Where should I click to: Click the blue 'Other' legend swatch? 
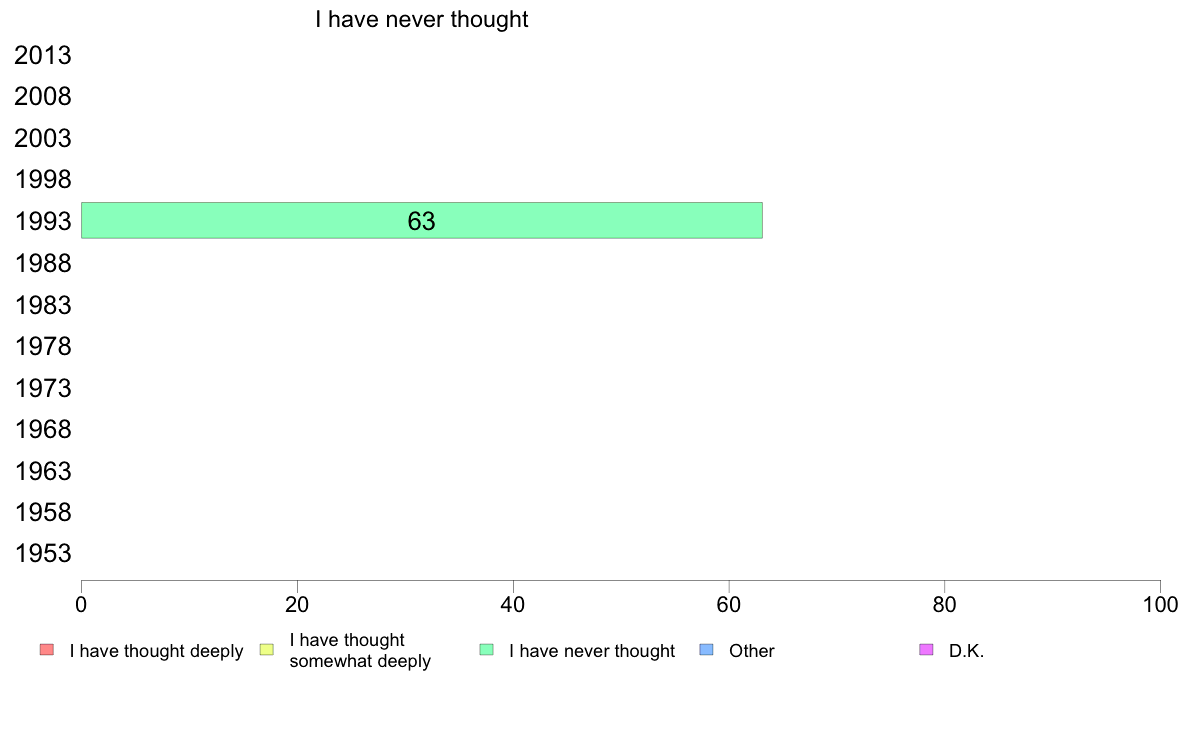(x=706, y=650)
